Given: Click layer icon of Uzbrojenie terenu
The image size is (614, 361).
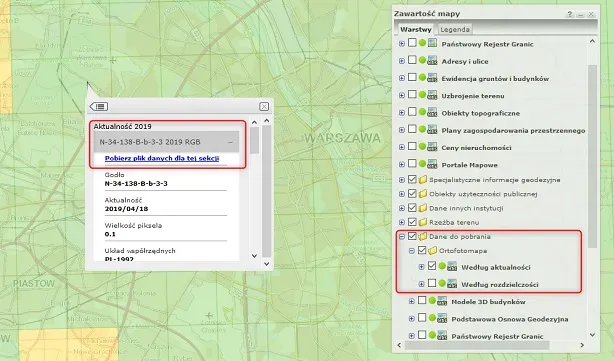Looking at the screenshot, I should pos(432,95).
